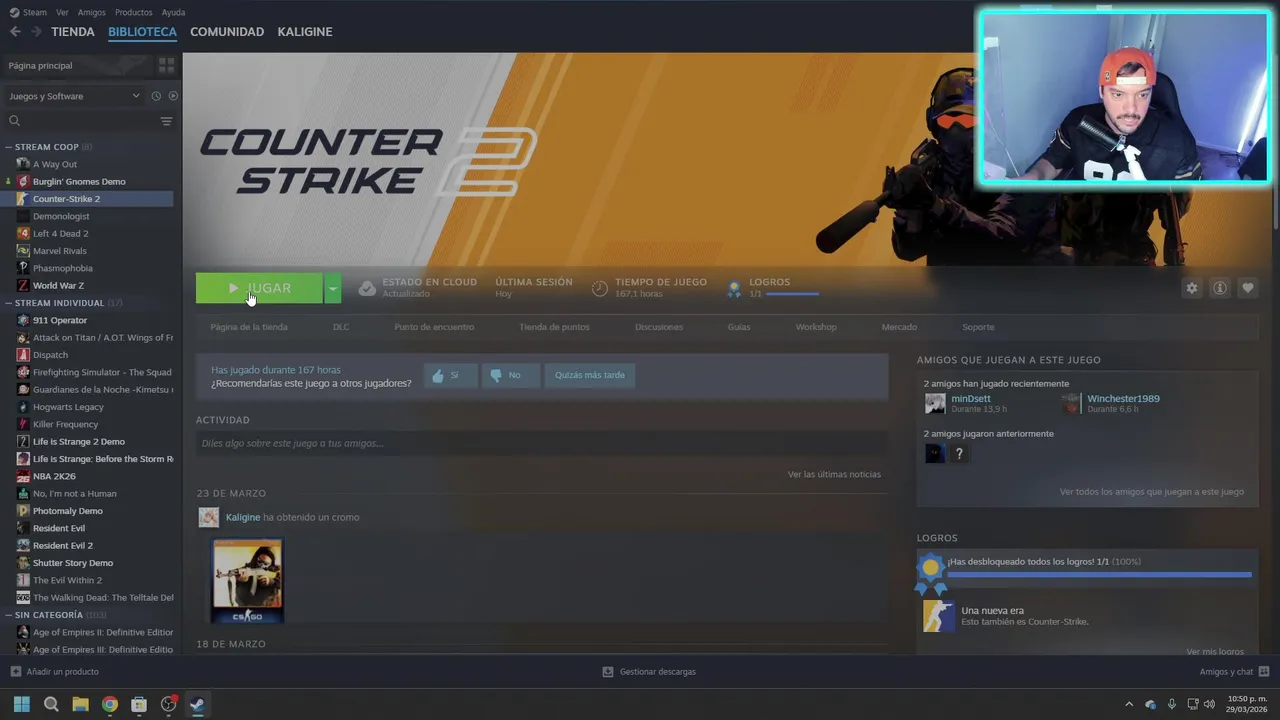Image resolution: width=1280 pixels, height=720 pixels.
Task: Go to the TIENDA section
Action: [x=73, y=32]
